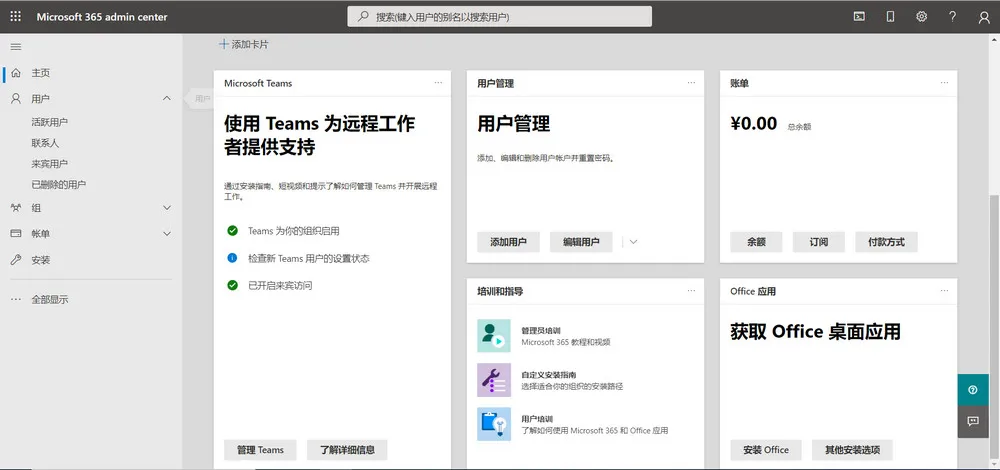Click the teal help support floating icon
Screen dimensions: 1000x470
972,390
